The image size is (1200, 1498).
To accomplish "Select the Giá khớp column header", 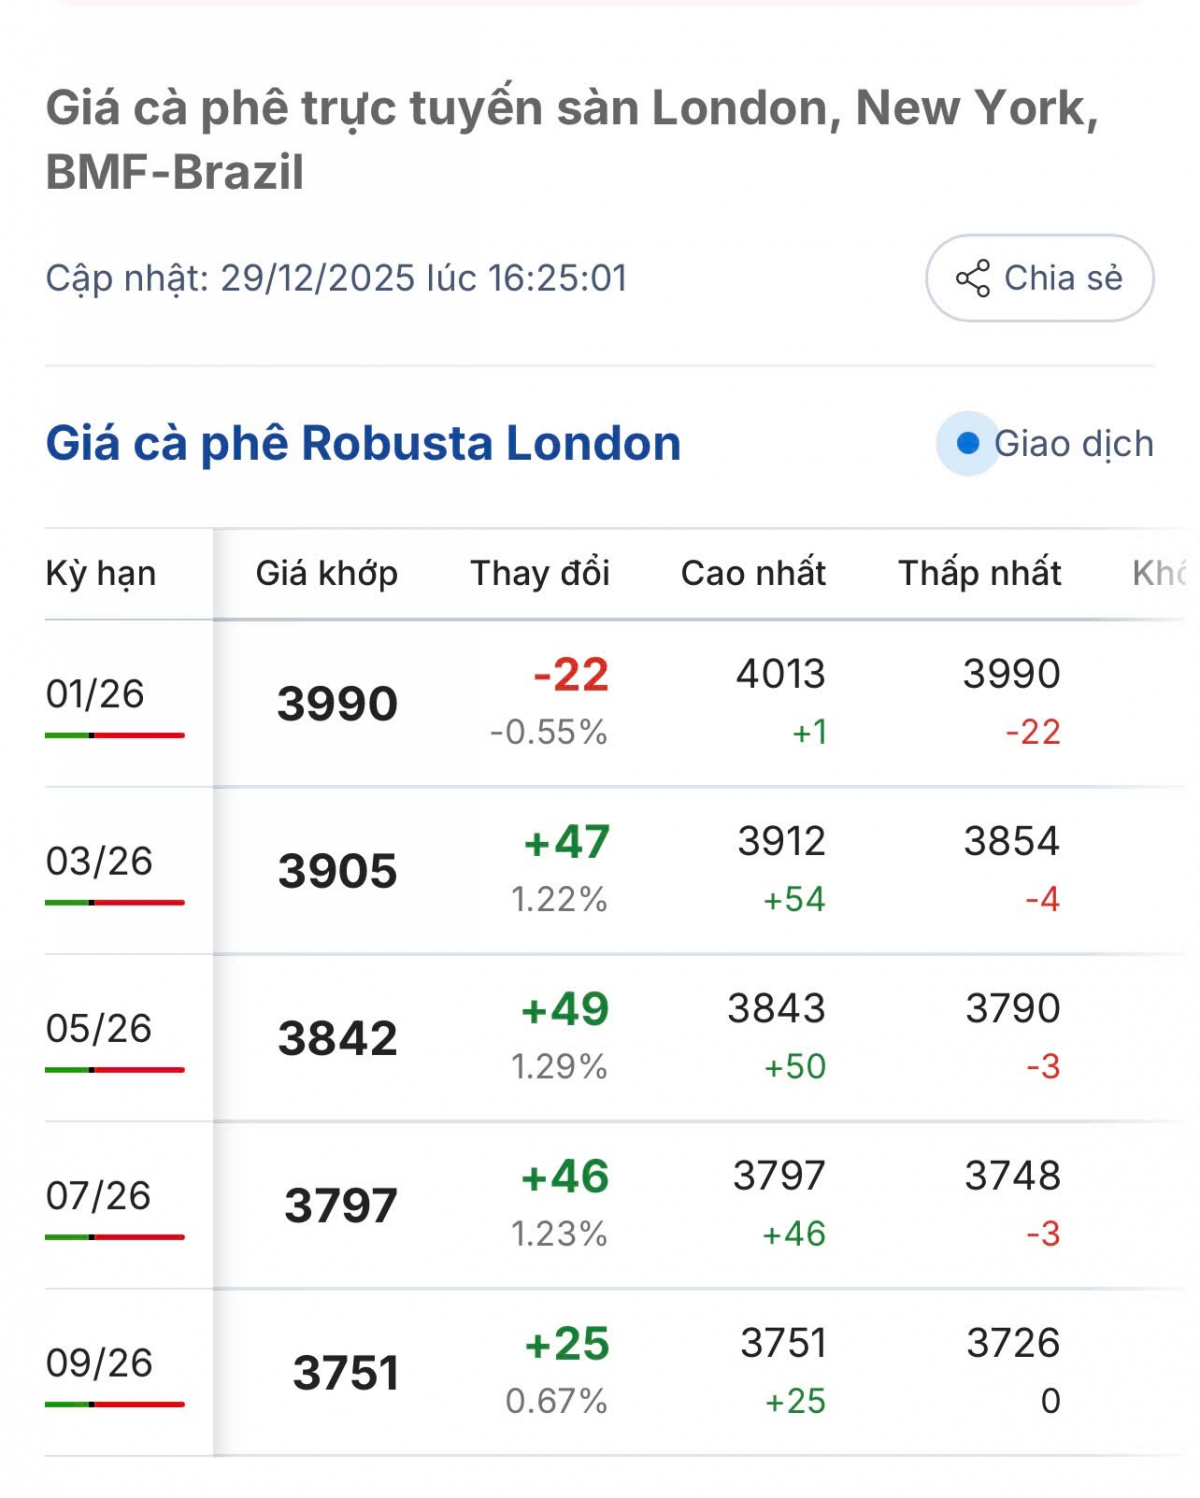I will click(x=327, y=573).
